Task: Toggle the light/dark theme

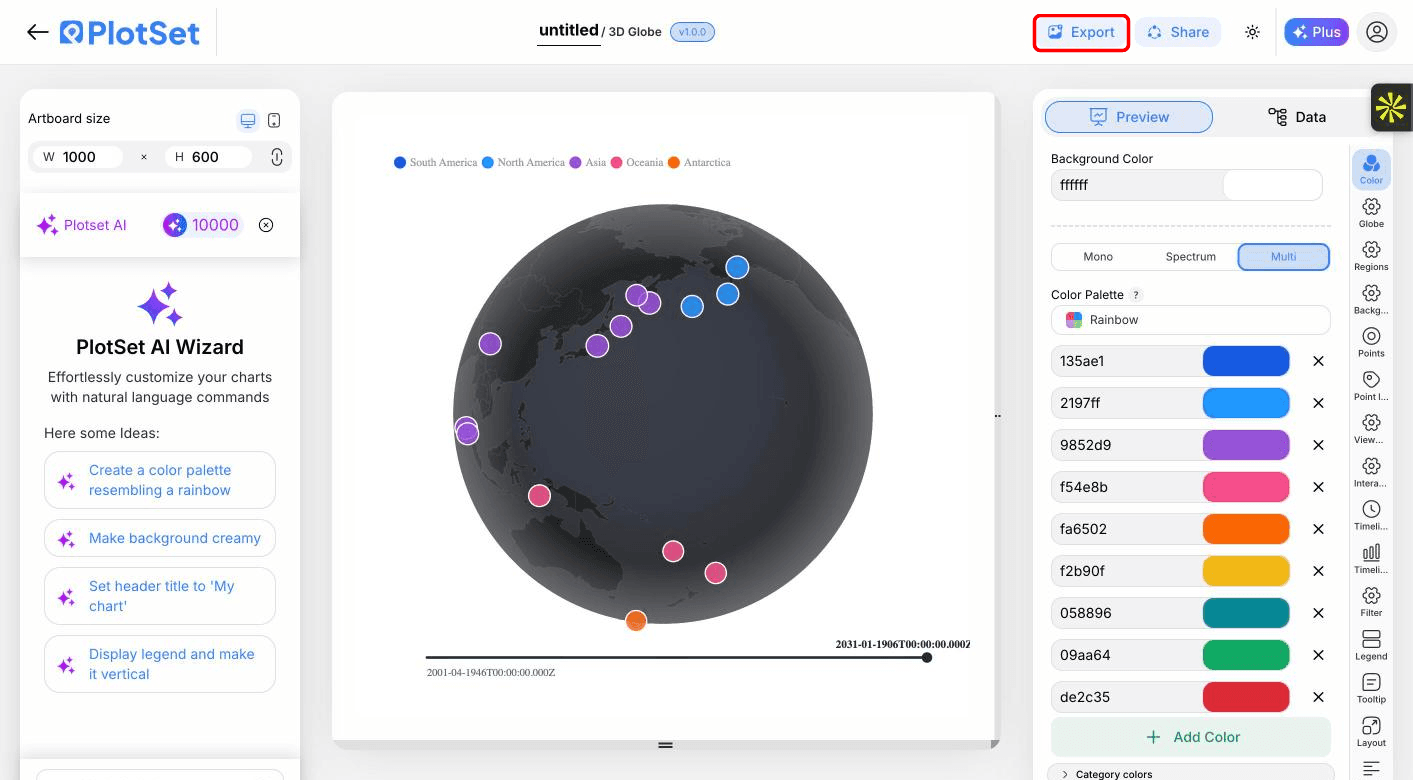Action: pyautogui.click(x=1252, y=32)
